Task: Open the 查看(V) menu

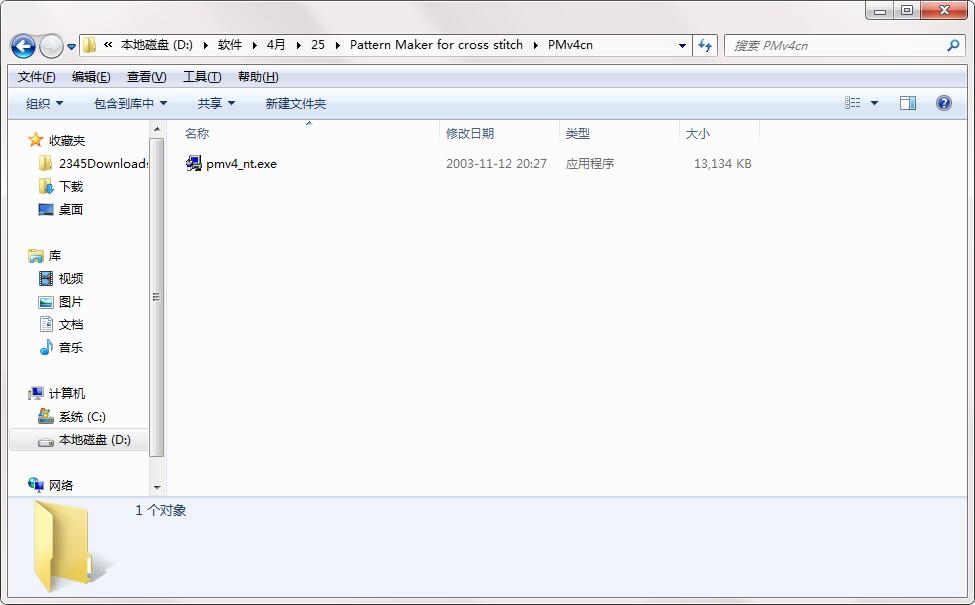Action: point(147,76)
